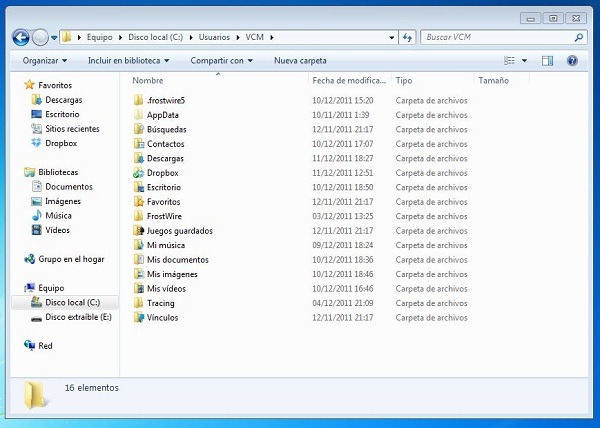The height and width of the screenshot is (428, 600).
Task: Open Sitios recientes in navigation pane
Action: [72, 129]
